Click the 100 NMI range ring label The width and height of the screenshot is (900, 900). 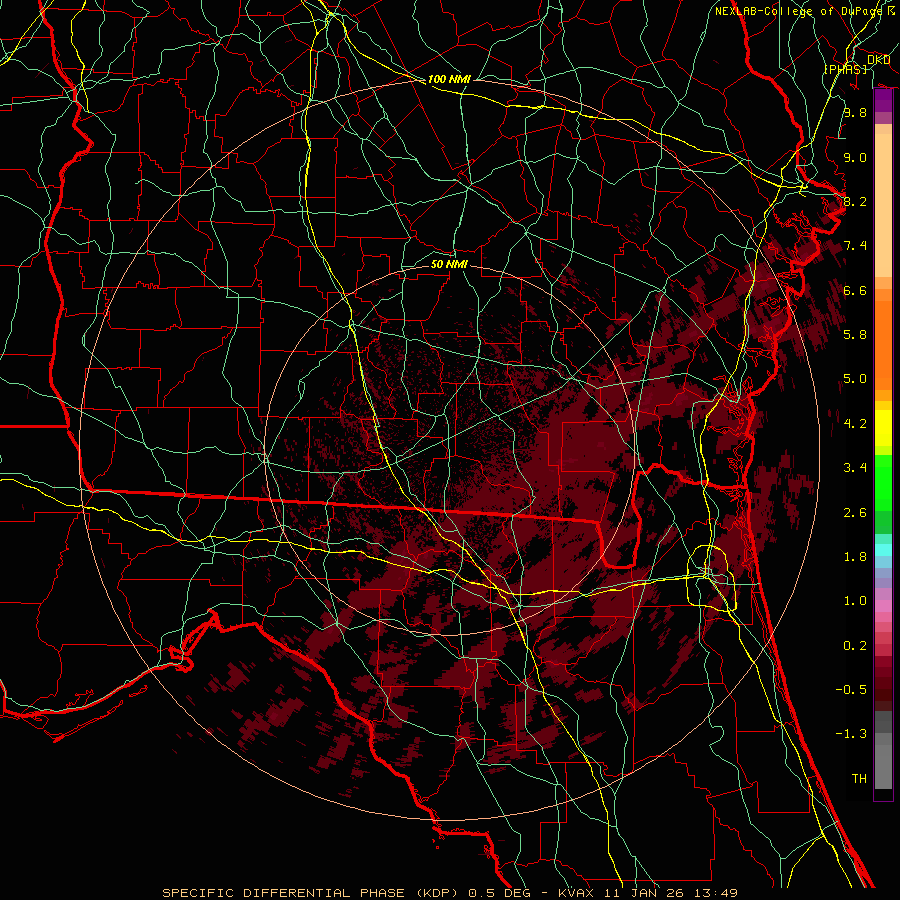(x=448, y=79)
